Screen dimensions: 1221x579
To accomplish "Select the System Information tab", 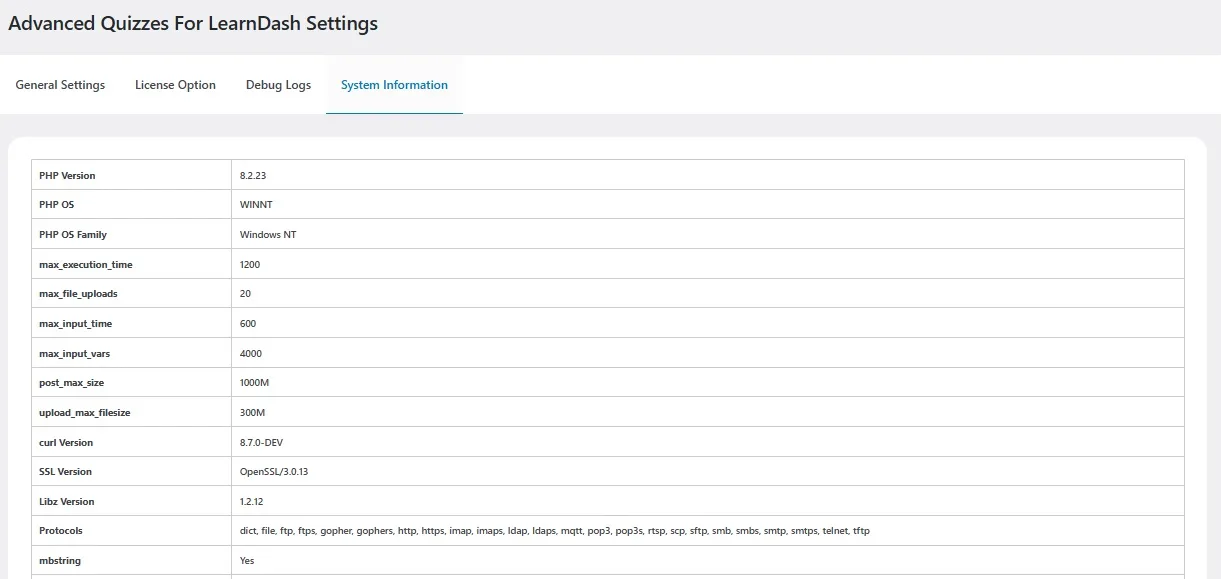I will coord(394,85).
